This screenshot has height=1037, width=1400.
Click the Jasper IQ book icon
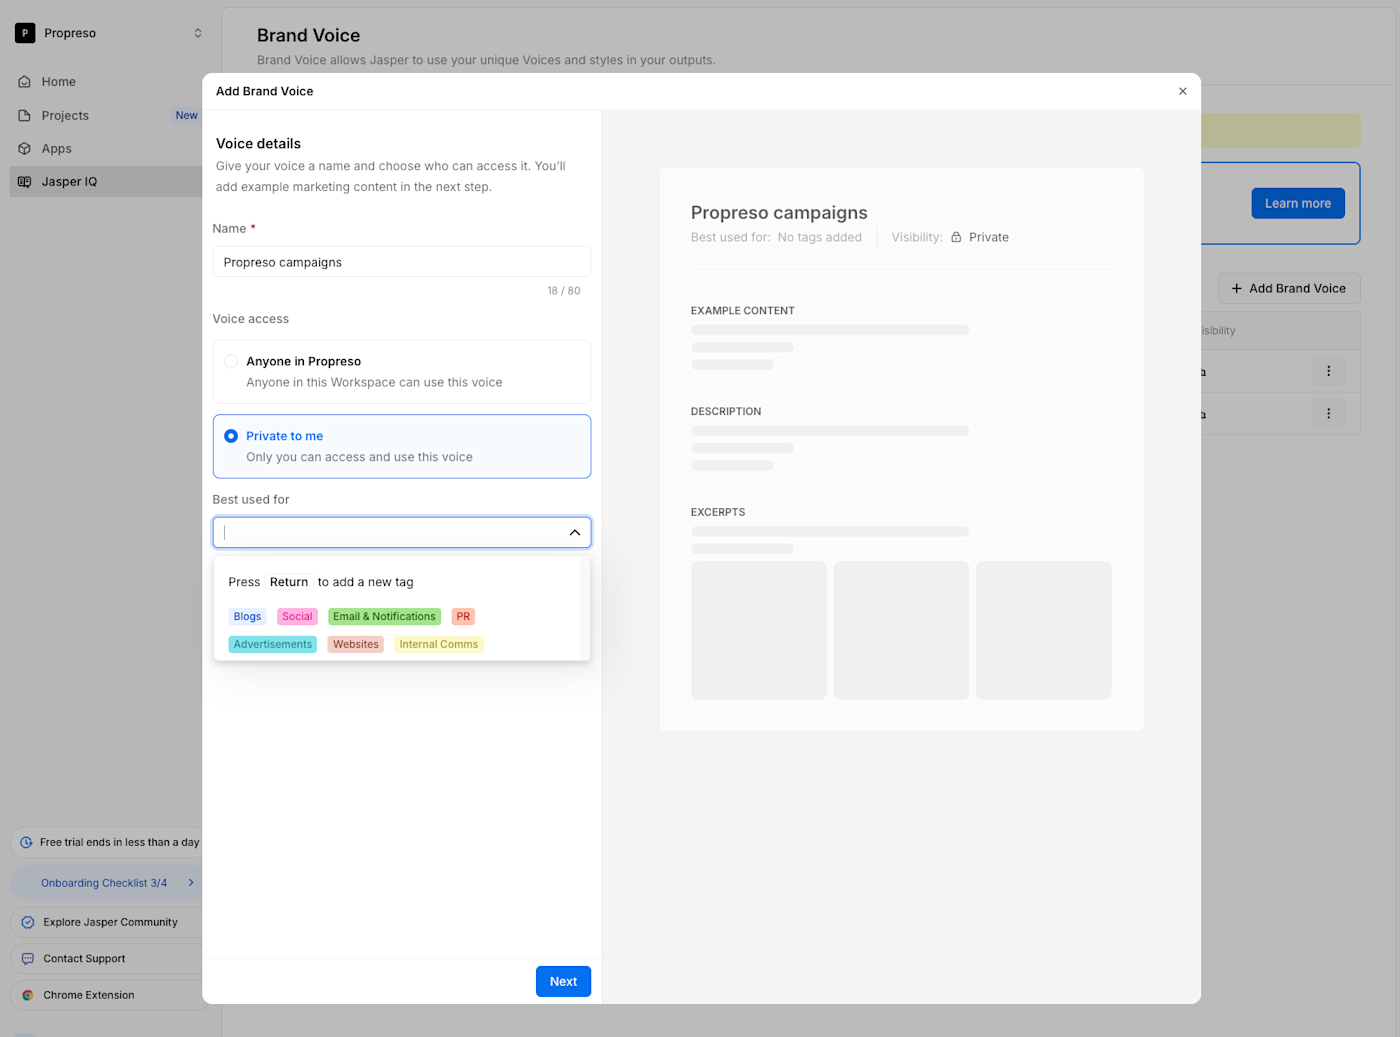point(25,181)
